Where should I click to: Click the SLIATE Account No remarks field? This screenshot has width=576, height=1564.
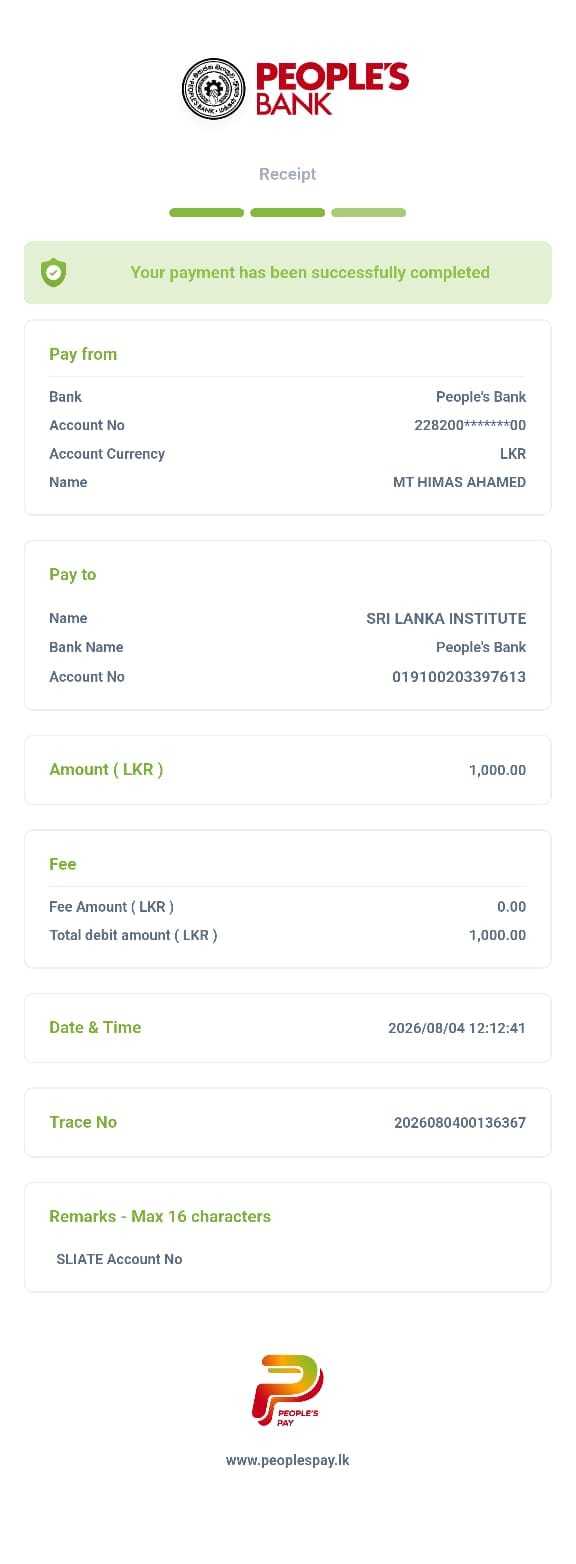pyautogui.click(x=119, y=1259)
